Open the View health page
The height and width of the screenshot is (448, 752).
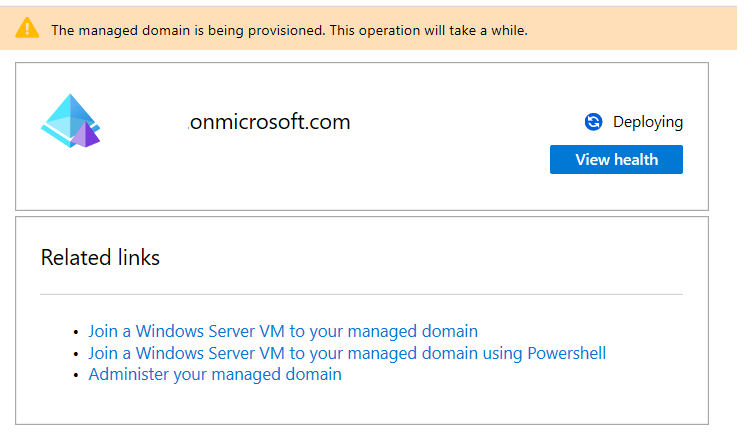616,159
